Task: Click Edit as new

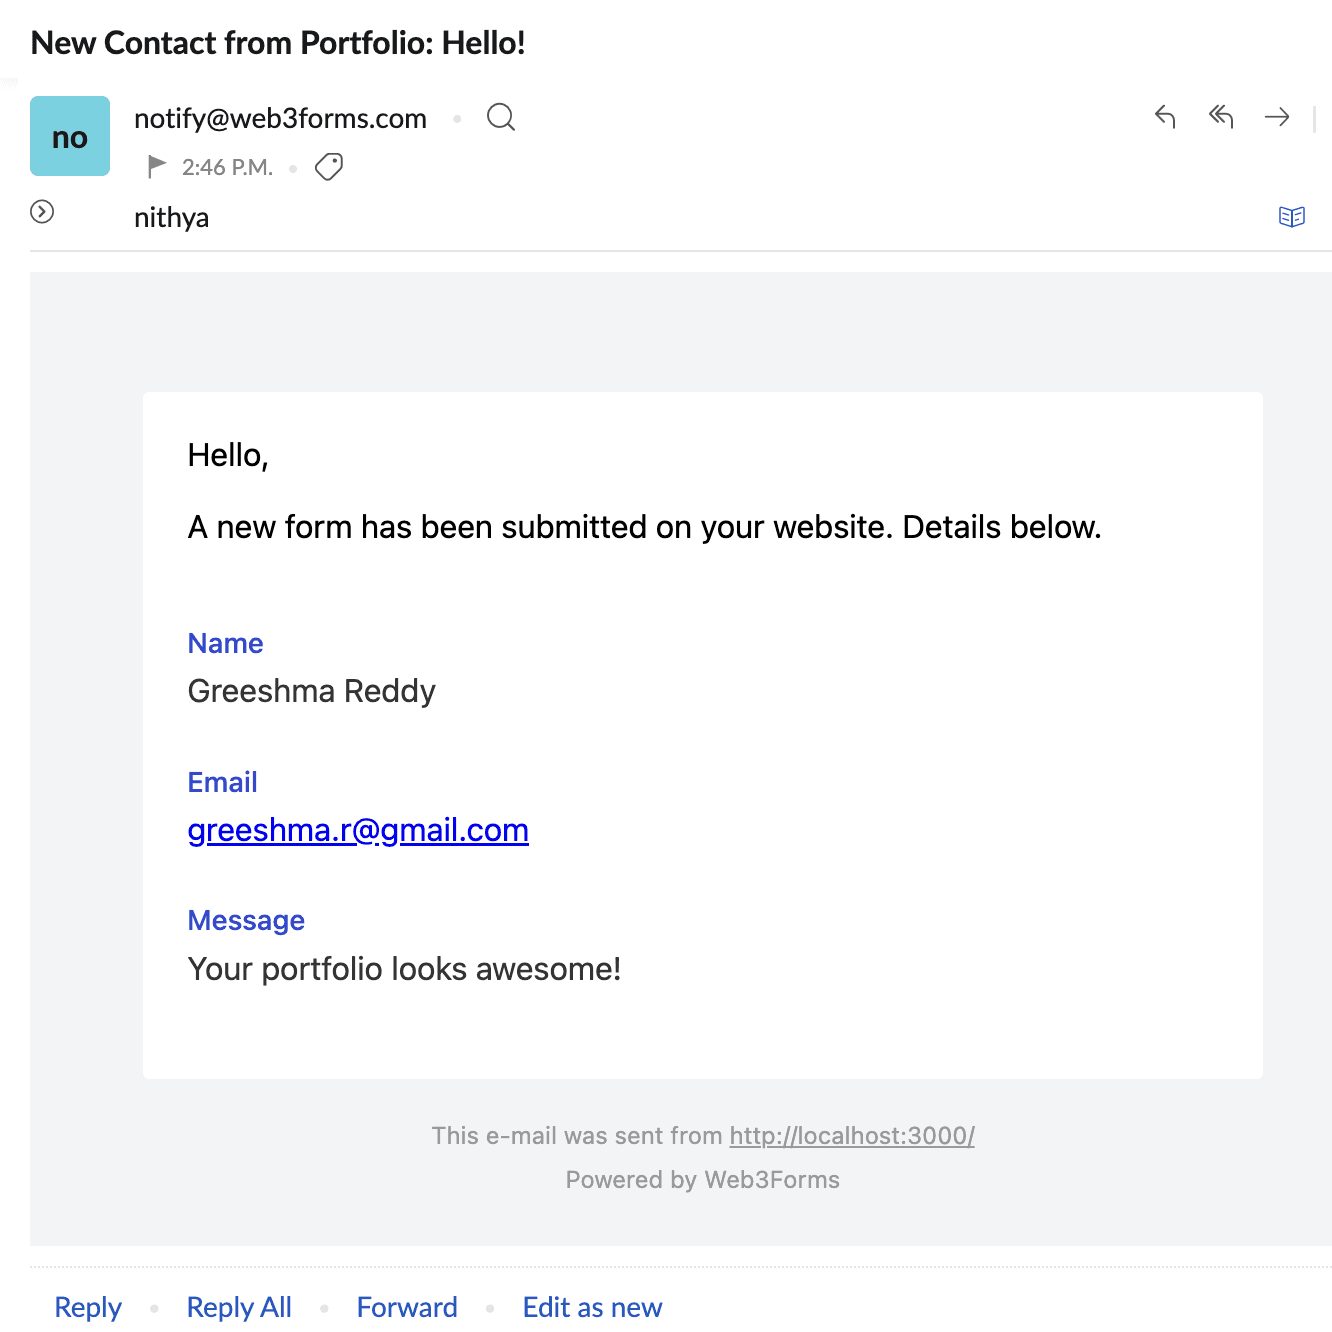Action: pos(592,1307)
